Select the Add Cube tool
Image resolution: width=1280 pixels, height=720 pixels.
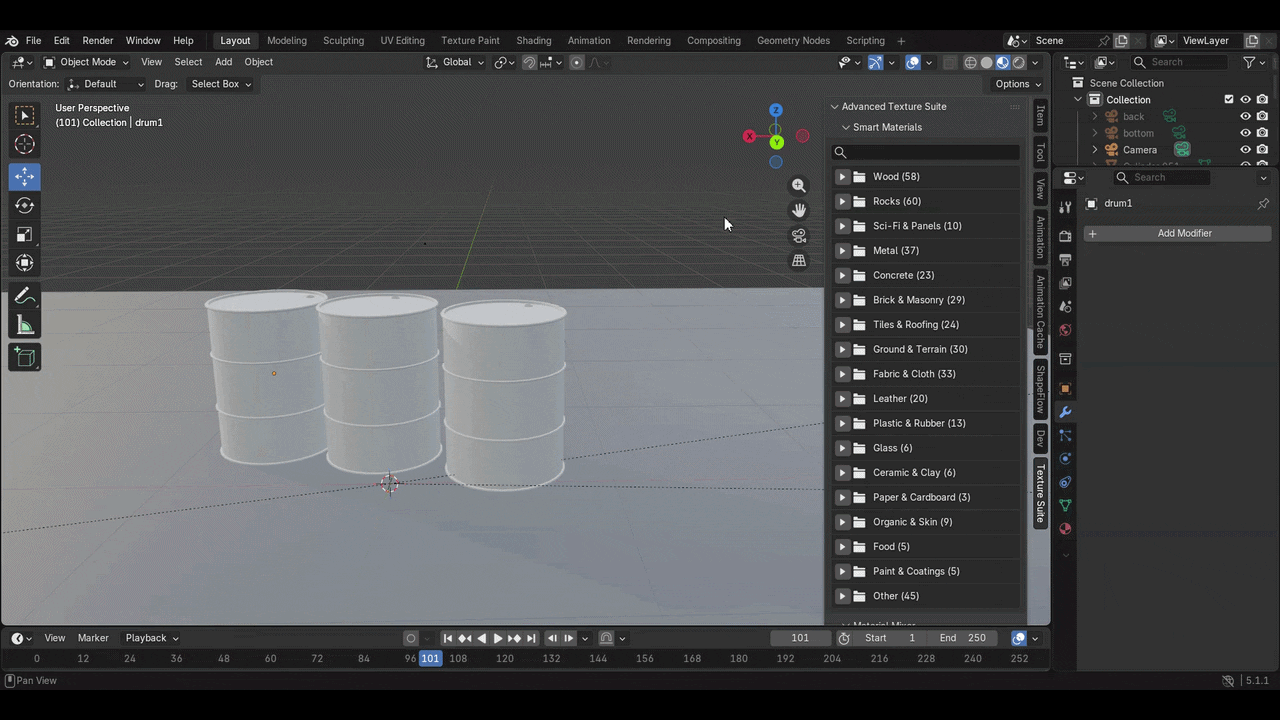click(x=25, y=358)
